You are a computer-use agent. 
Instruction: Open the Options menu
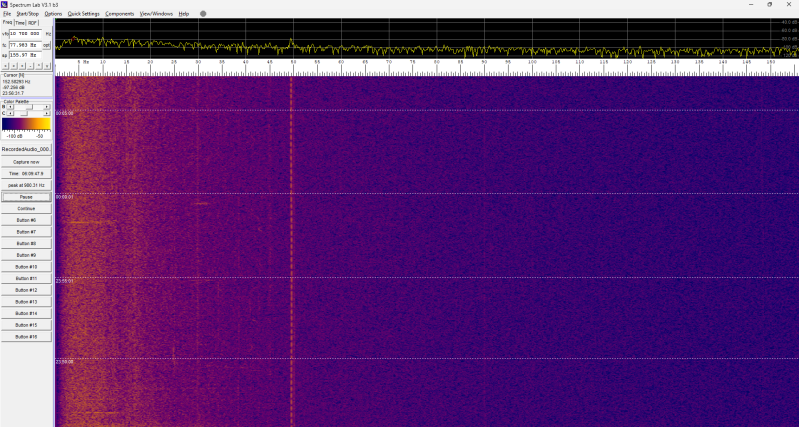53,14
